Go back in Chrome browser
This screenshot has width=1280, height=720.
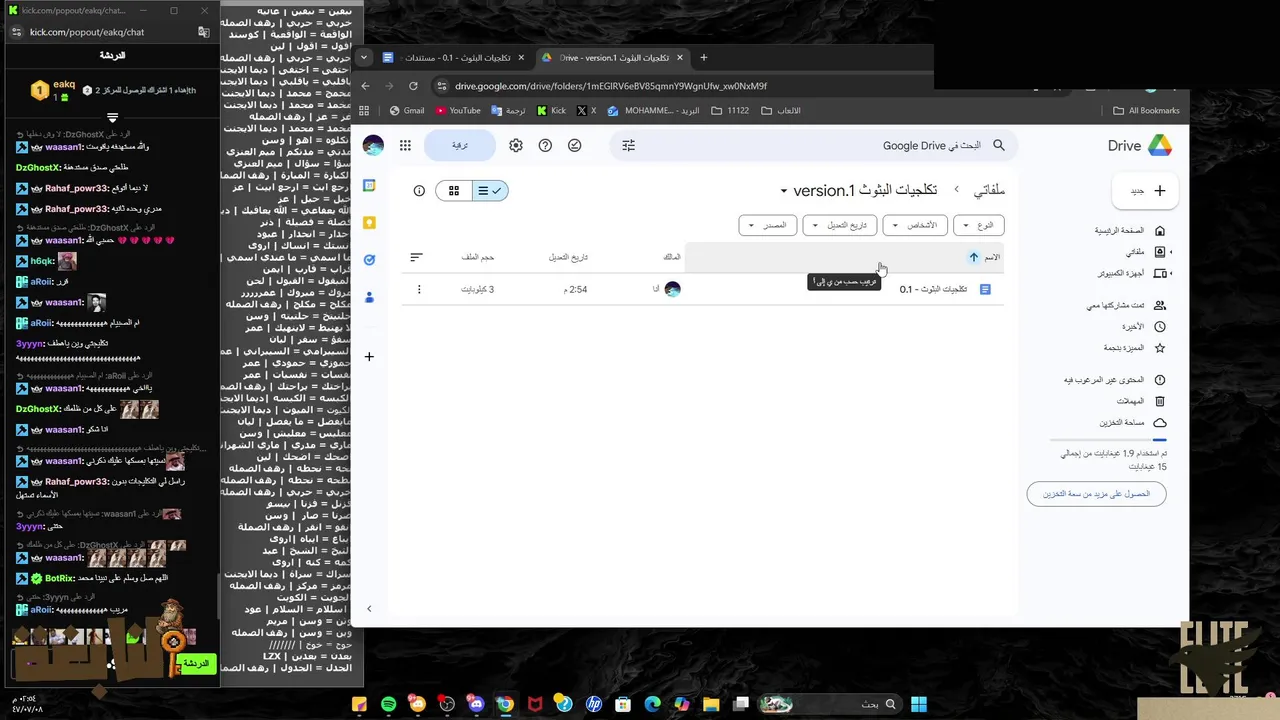click(365, 86)
